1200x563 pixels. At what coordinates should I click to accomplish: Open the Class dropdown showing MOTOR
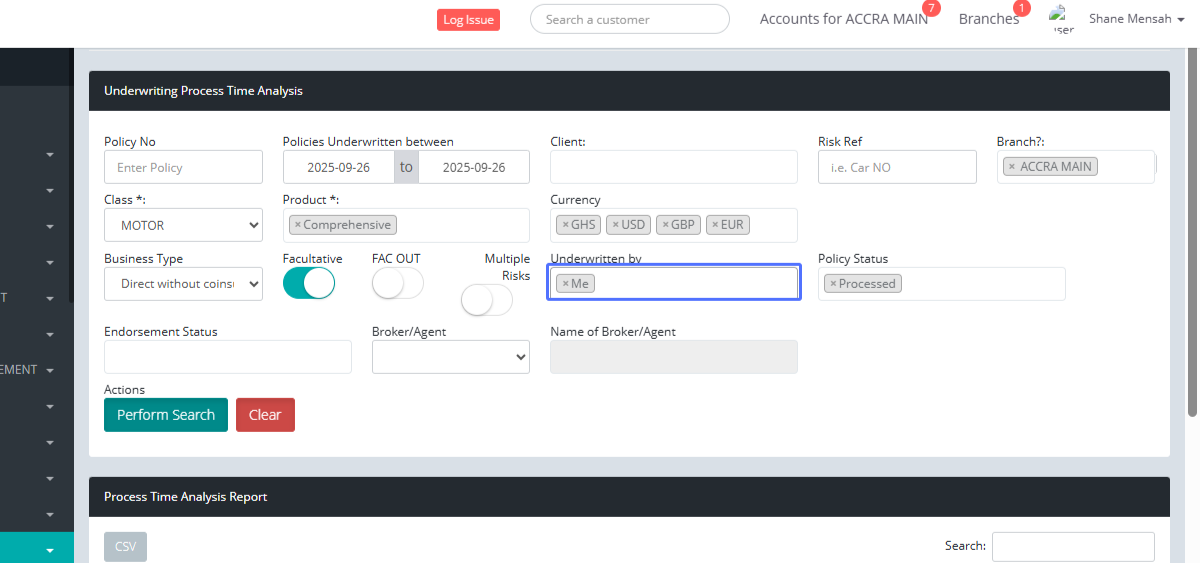(183, 225)
